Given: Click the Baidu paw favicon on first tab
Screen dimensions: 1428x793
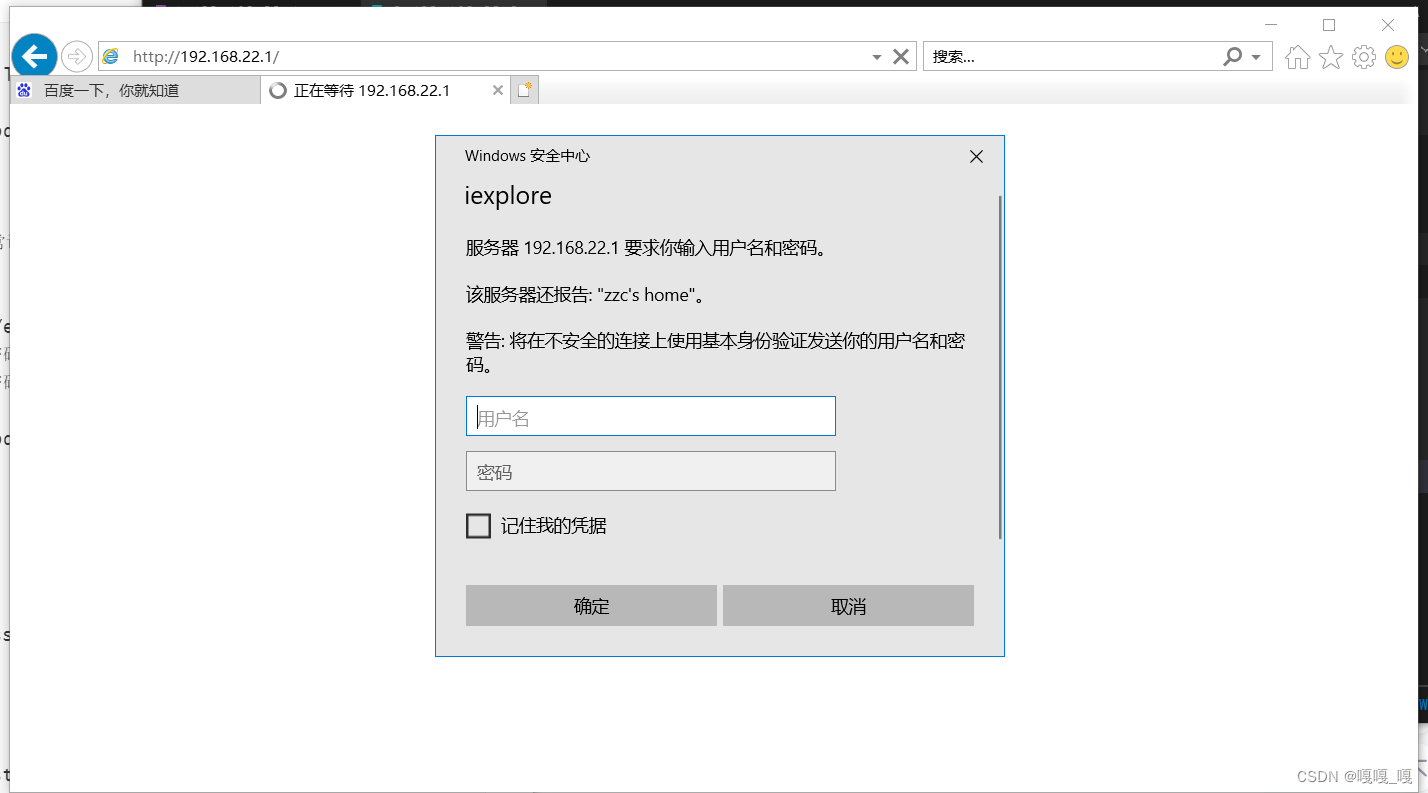Looking at the screenshot, I should click(x=25, y=90).
